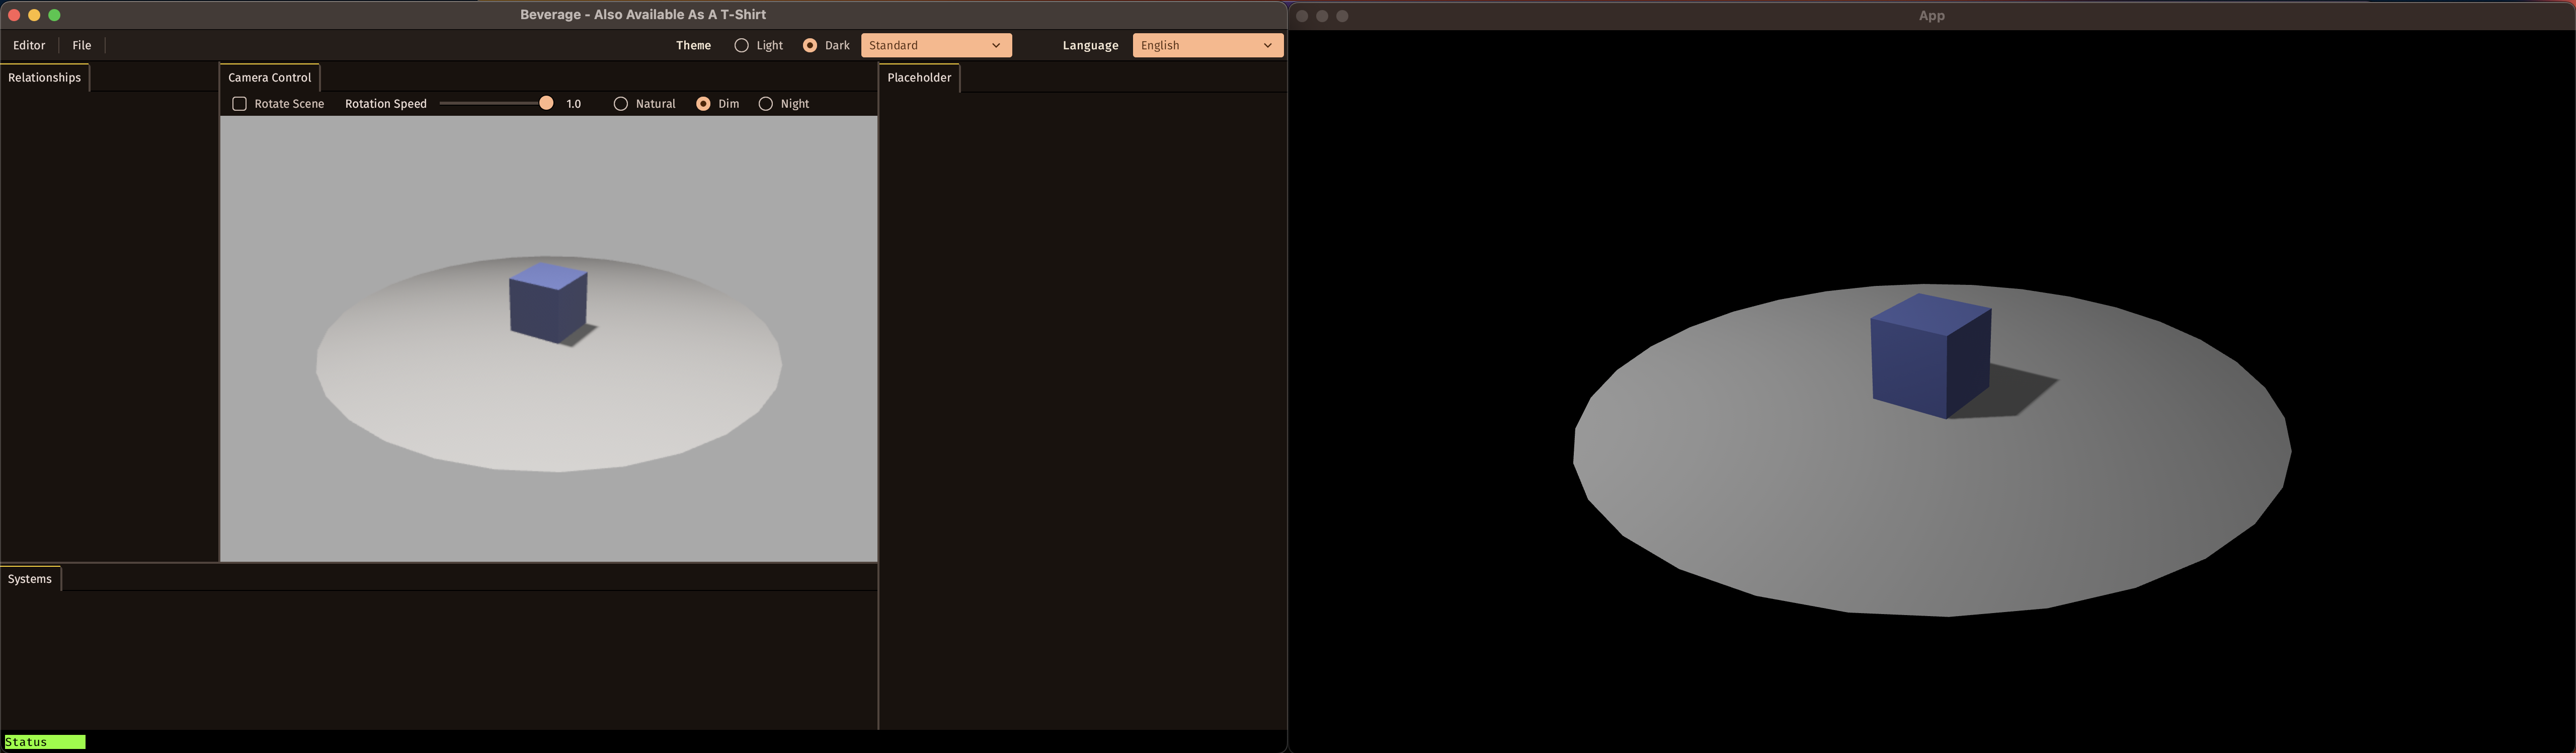Select the Dark theme radio button
Viewport: 2576px width, 753px height.
810,46
